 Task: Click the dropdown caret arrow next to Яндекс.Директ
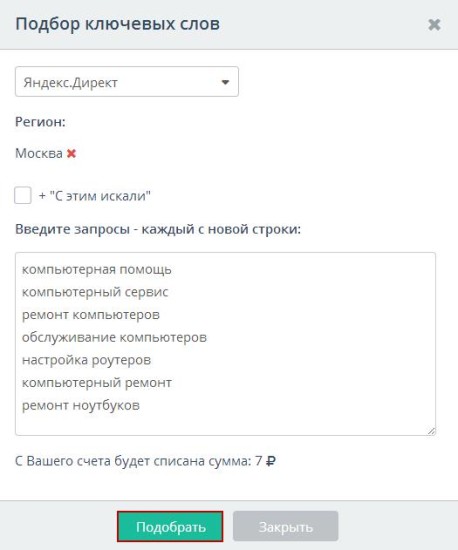(225, 82)
